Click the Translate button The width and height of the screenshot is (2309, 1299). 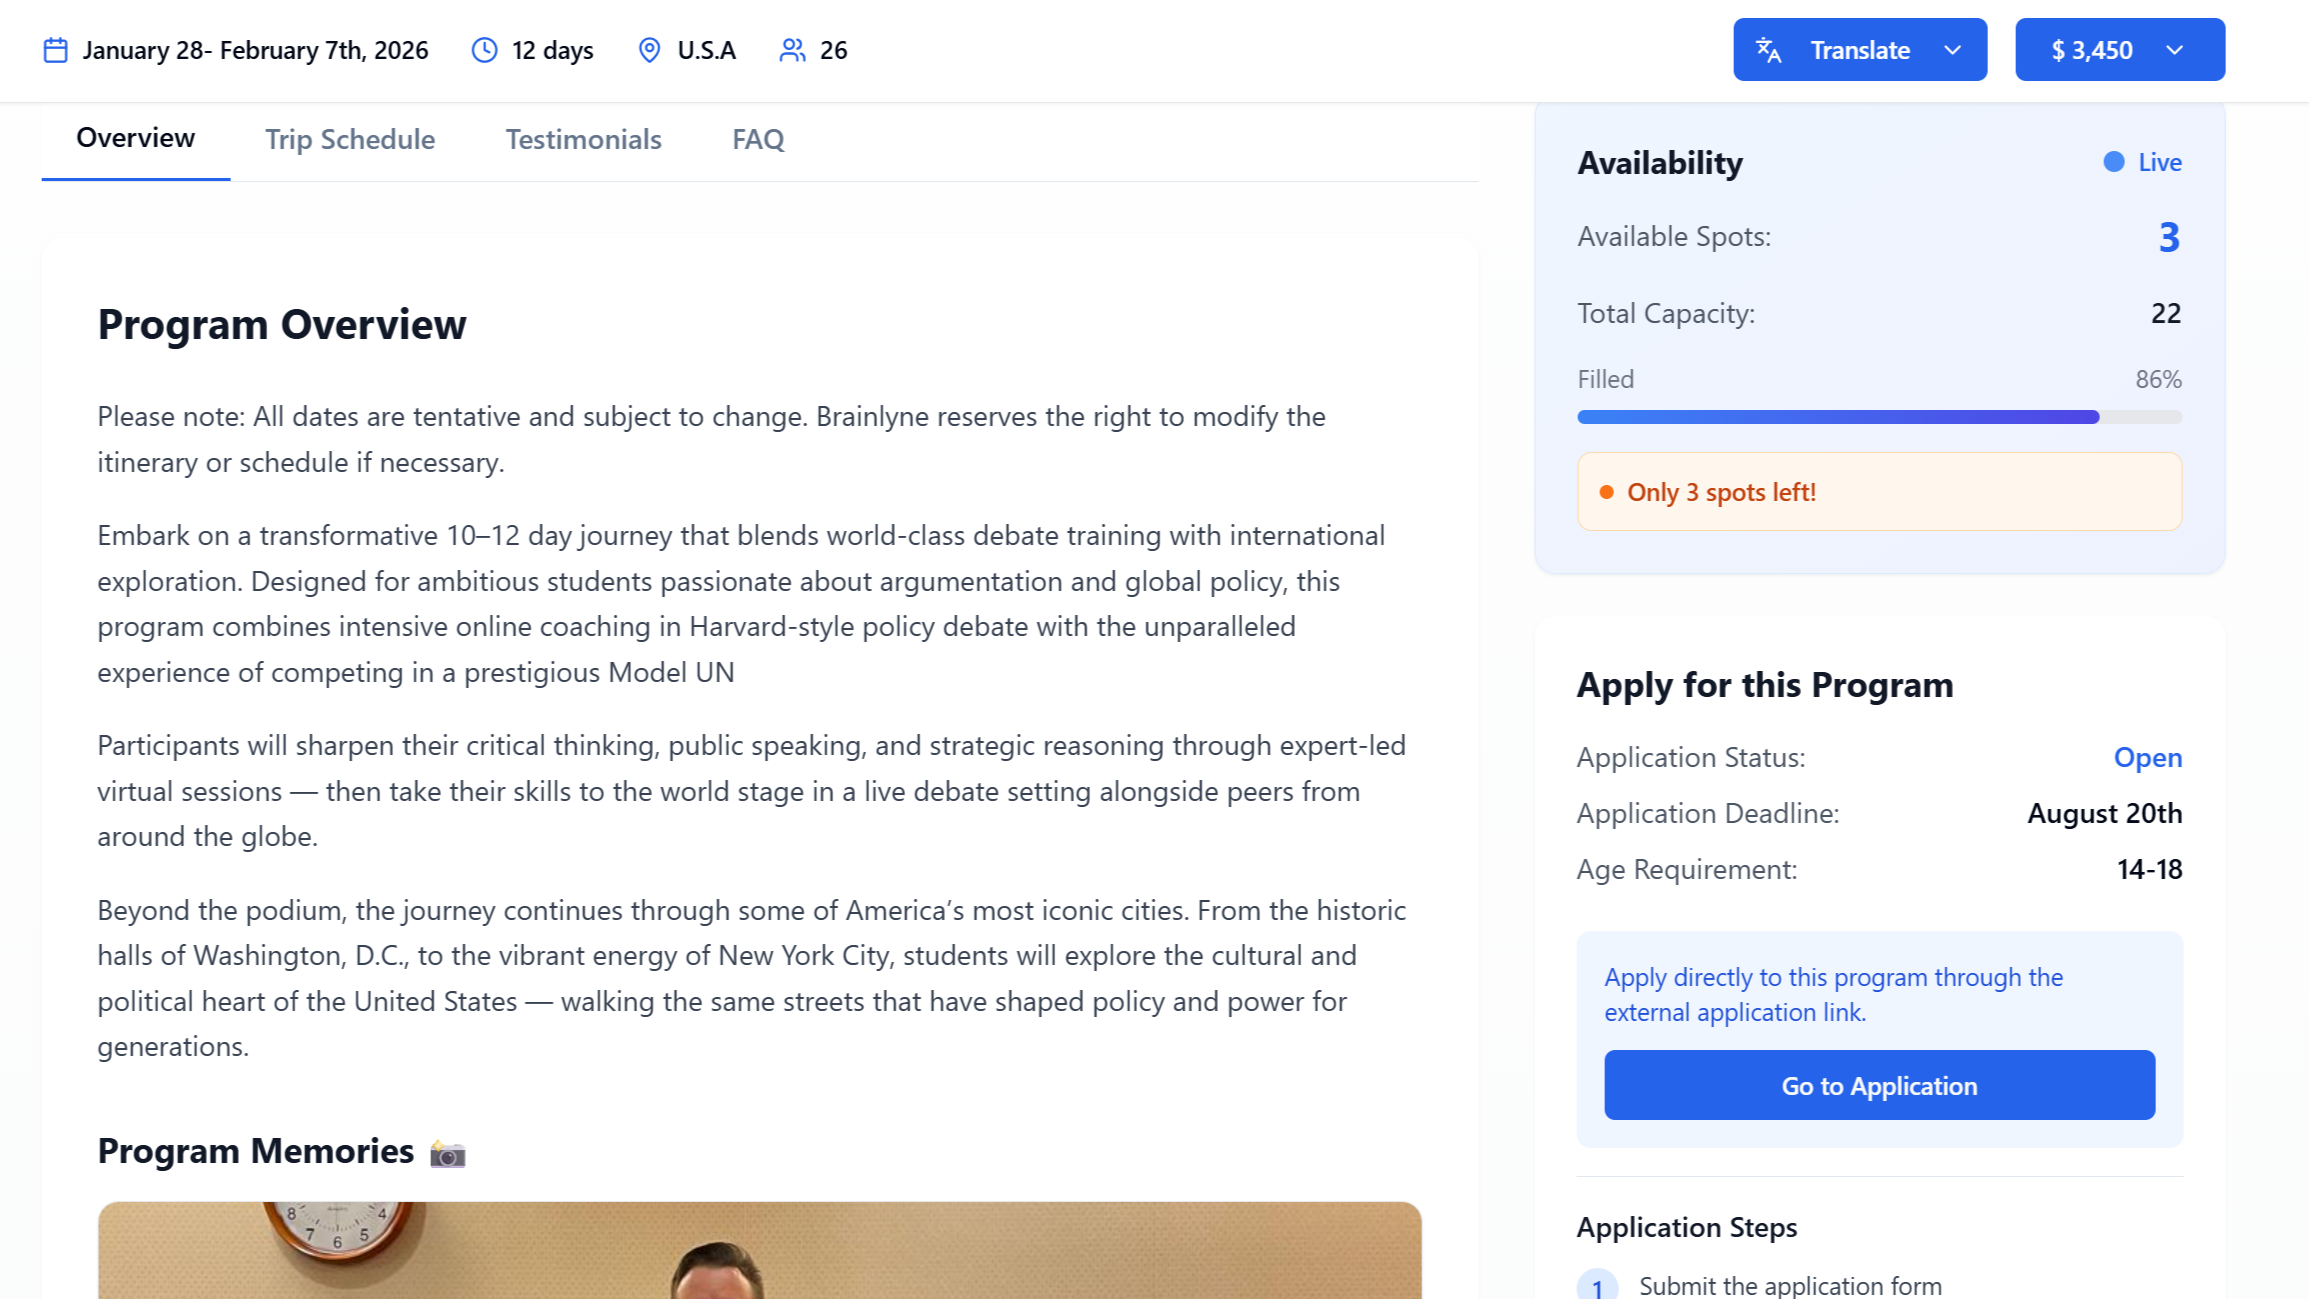coord(1860,50)
